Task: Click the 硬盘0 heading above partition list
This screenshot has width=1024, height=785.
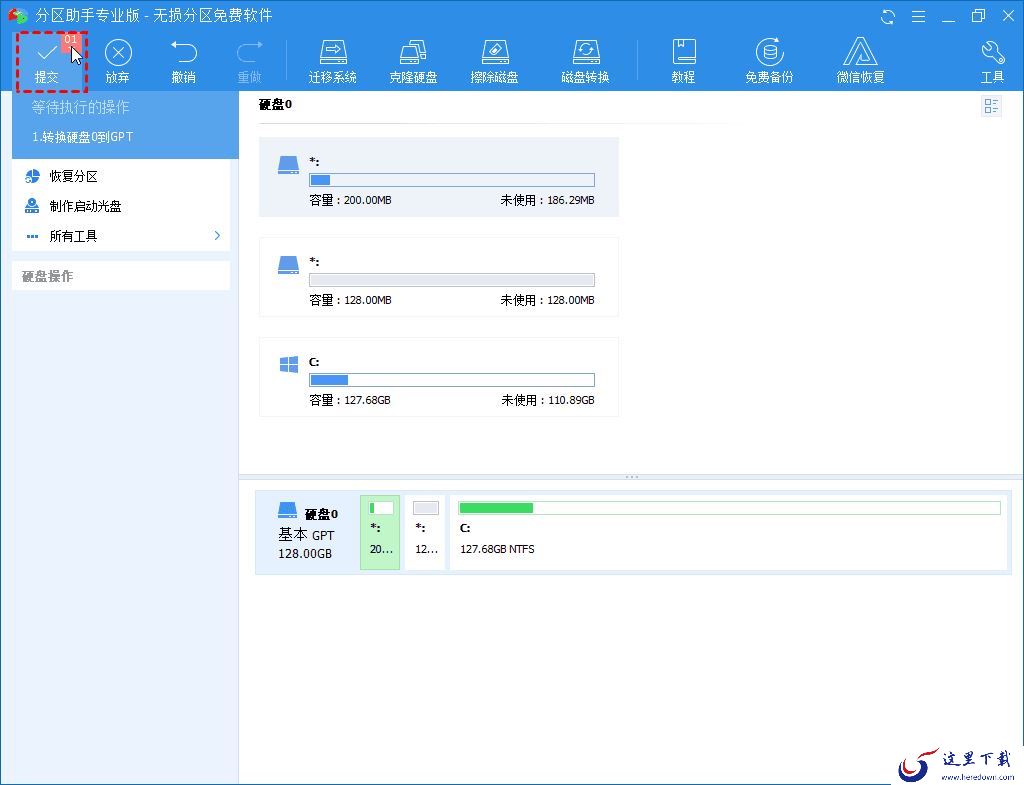Action: [276, 104]
